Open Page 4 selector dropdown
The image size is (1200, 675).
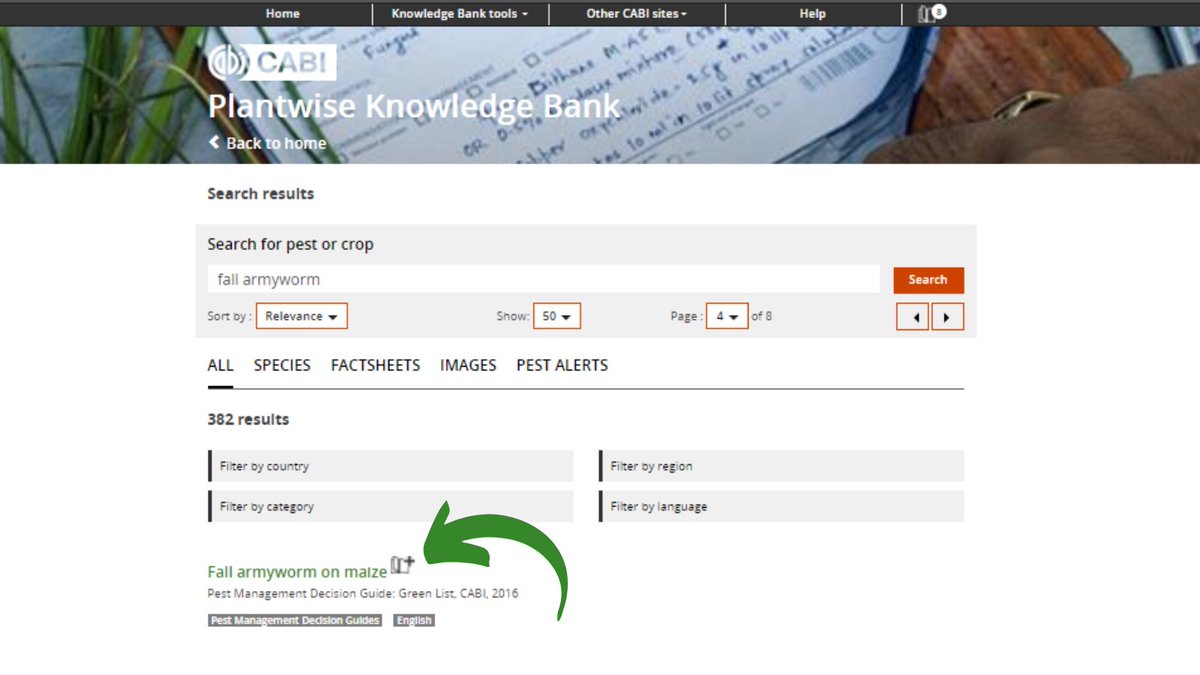[727, 316]
